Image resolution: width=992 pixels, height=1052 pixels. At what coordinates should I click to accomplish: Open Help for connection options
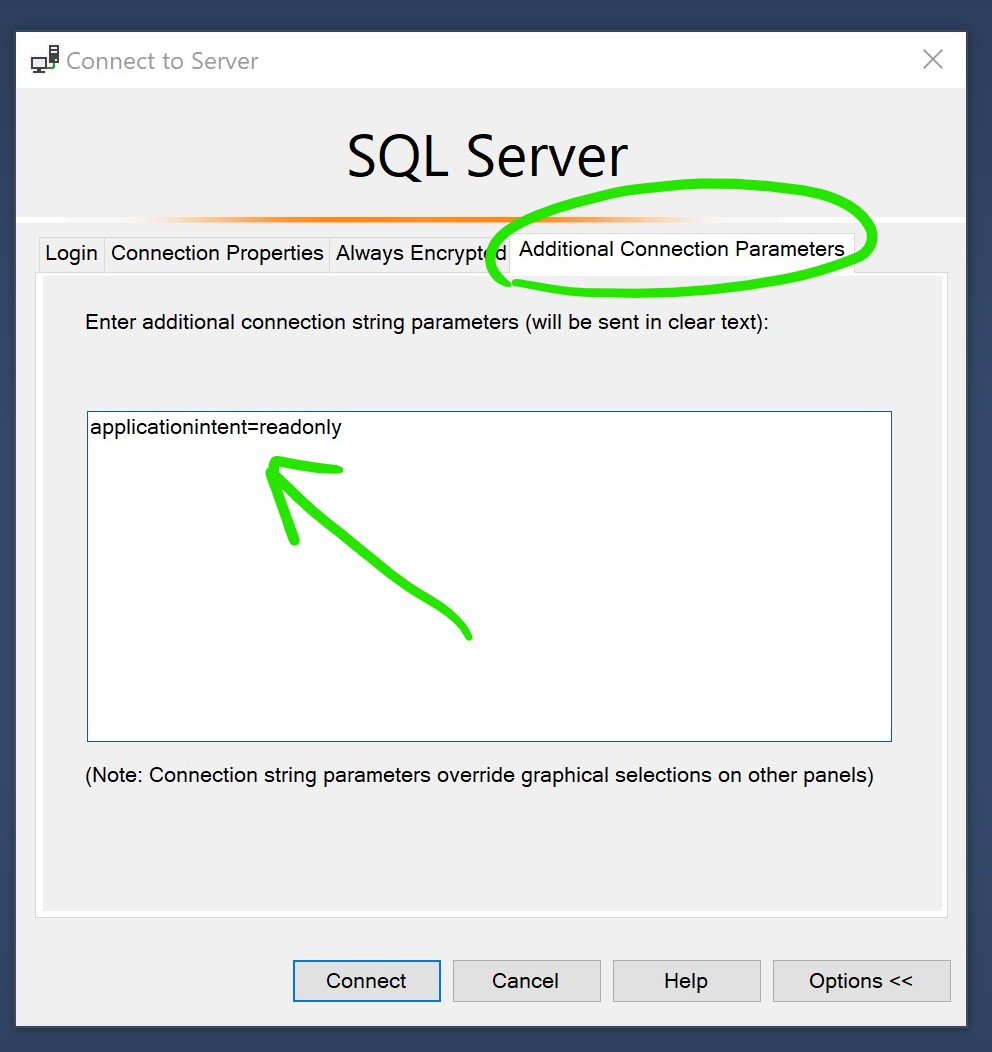click(x=686, y=981)
